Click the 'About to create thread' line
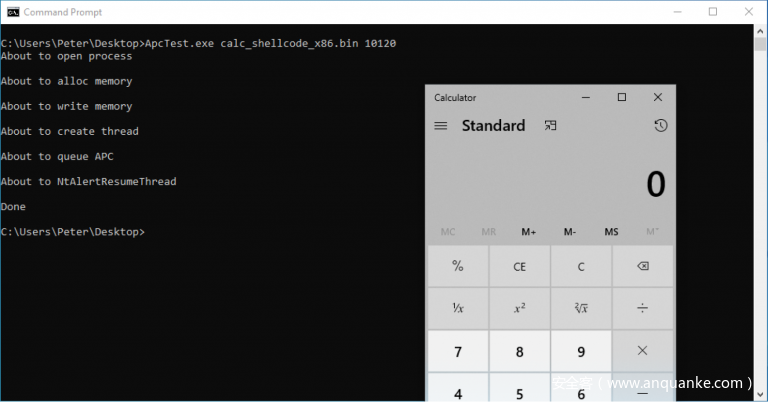768x402 pixels. (x=70, y=131)
